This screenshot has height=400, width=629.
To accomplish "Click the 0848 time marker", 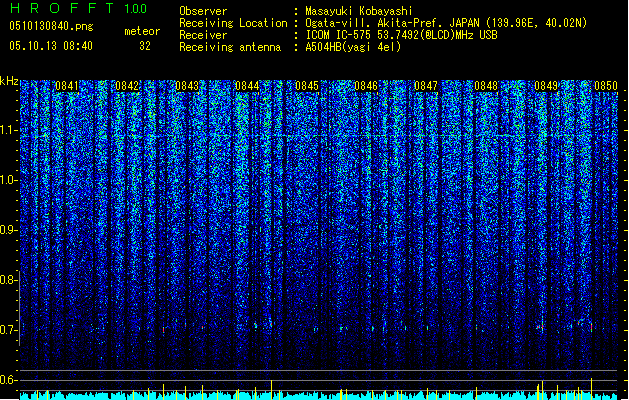I will 486,86.
